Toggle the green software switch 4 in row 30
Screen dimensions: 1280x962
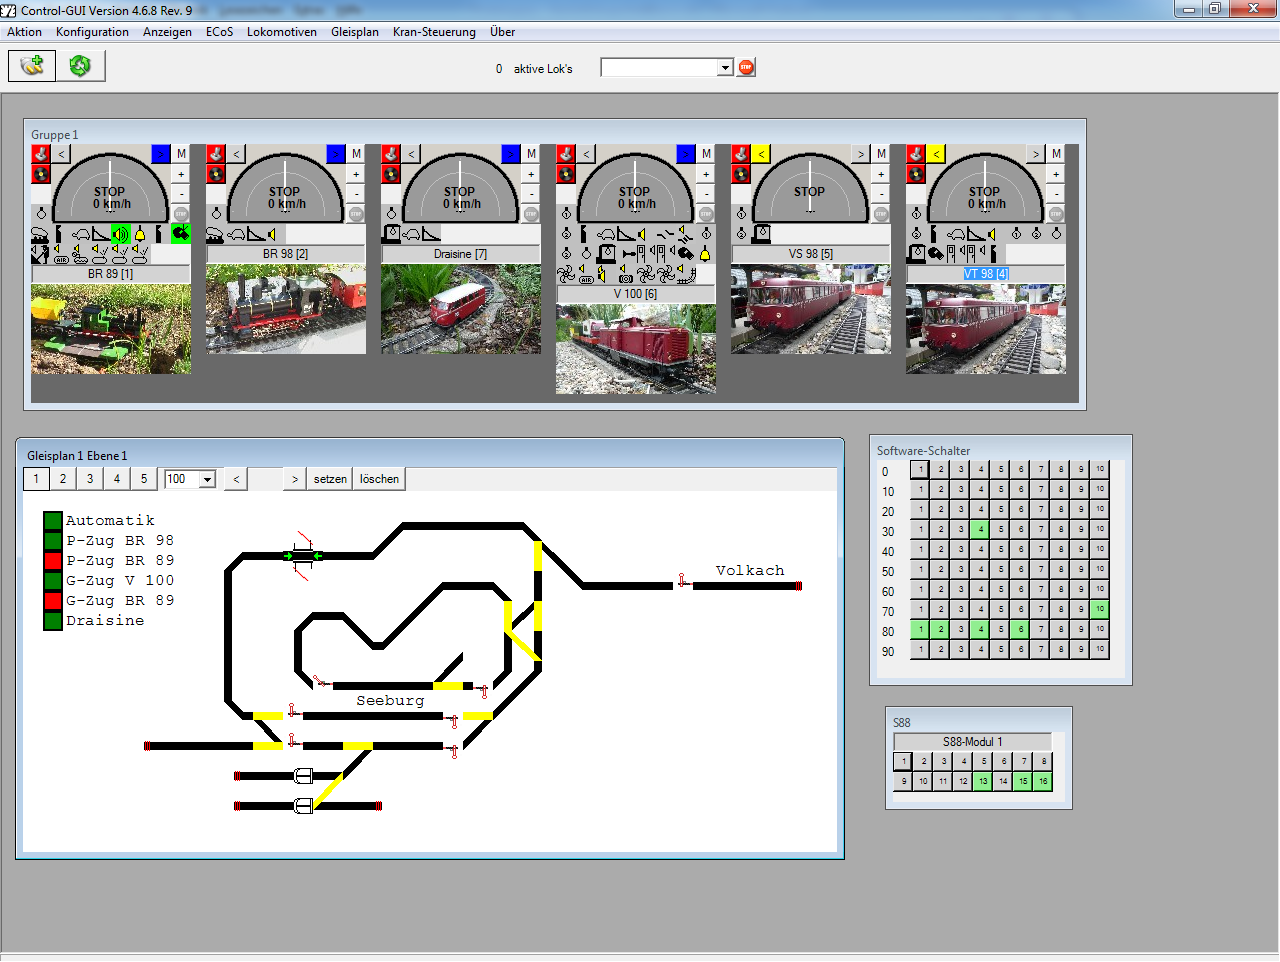pyautogui.click(x=981, y=529)
